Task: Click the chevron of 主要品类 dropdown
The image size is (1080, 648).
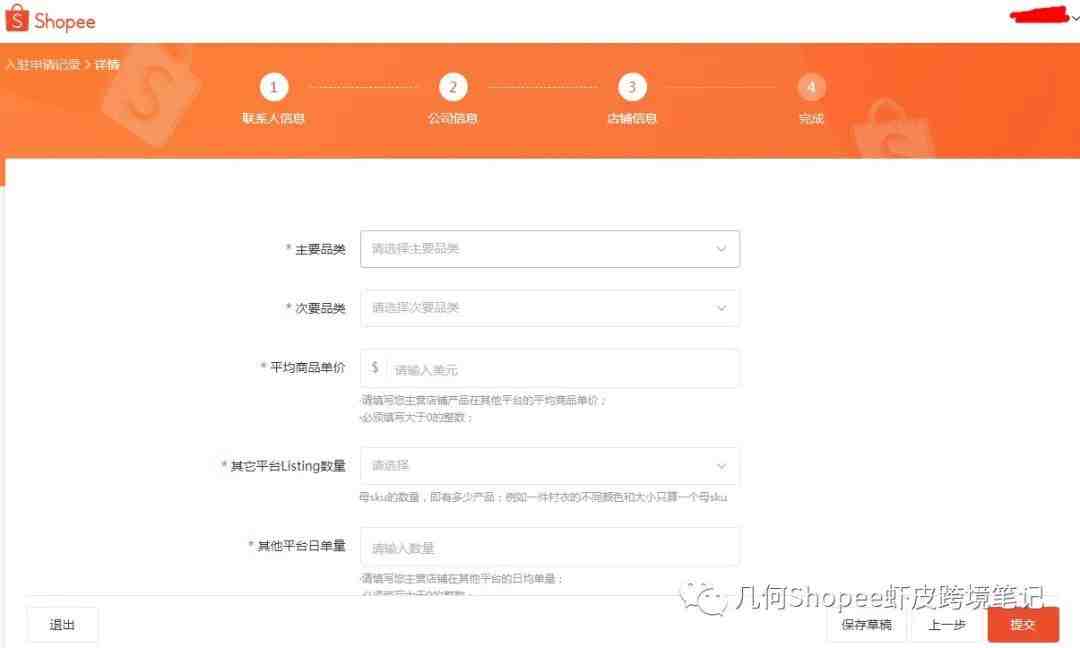Action: tap(721, 249)
